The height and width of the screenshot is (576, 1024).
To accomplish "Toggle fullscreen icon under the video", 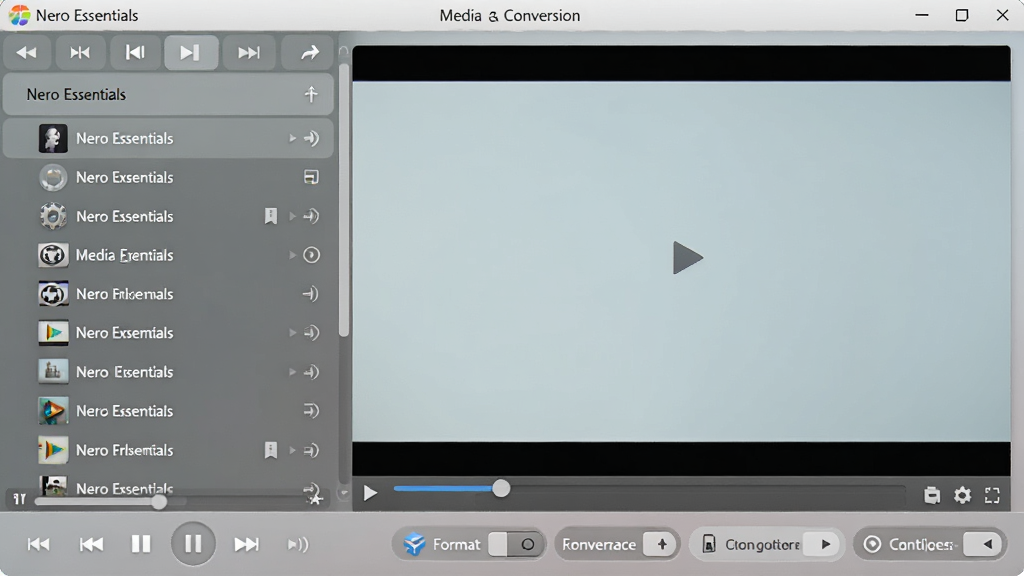I will (x=992, y=496).
